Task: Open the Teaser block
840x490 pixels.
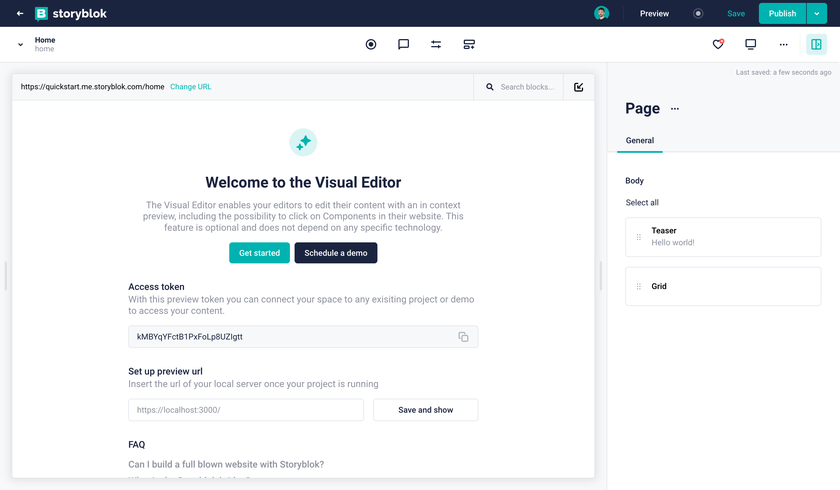Action: [x=723, y=237]
